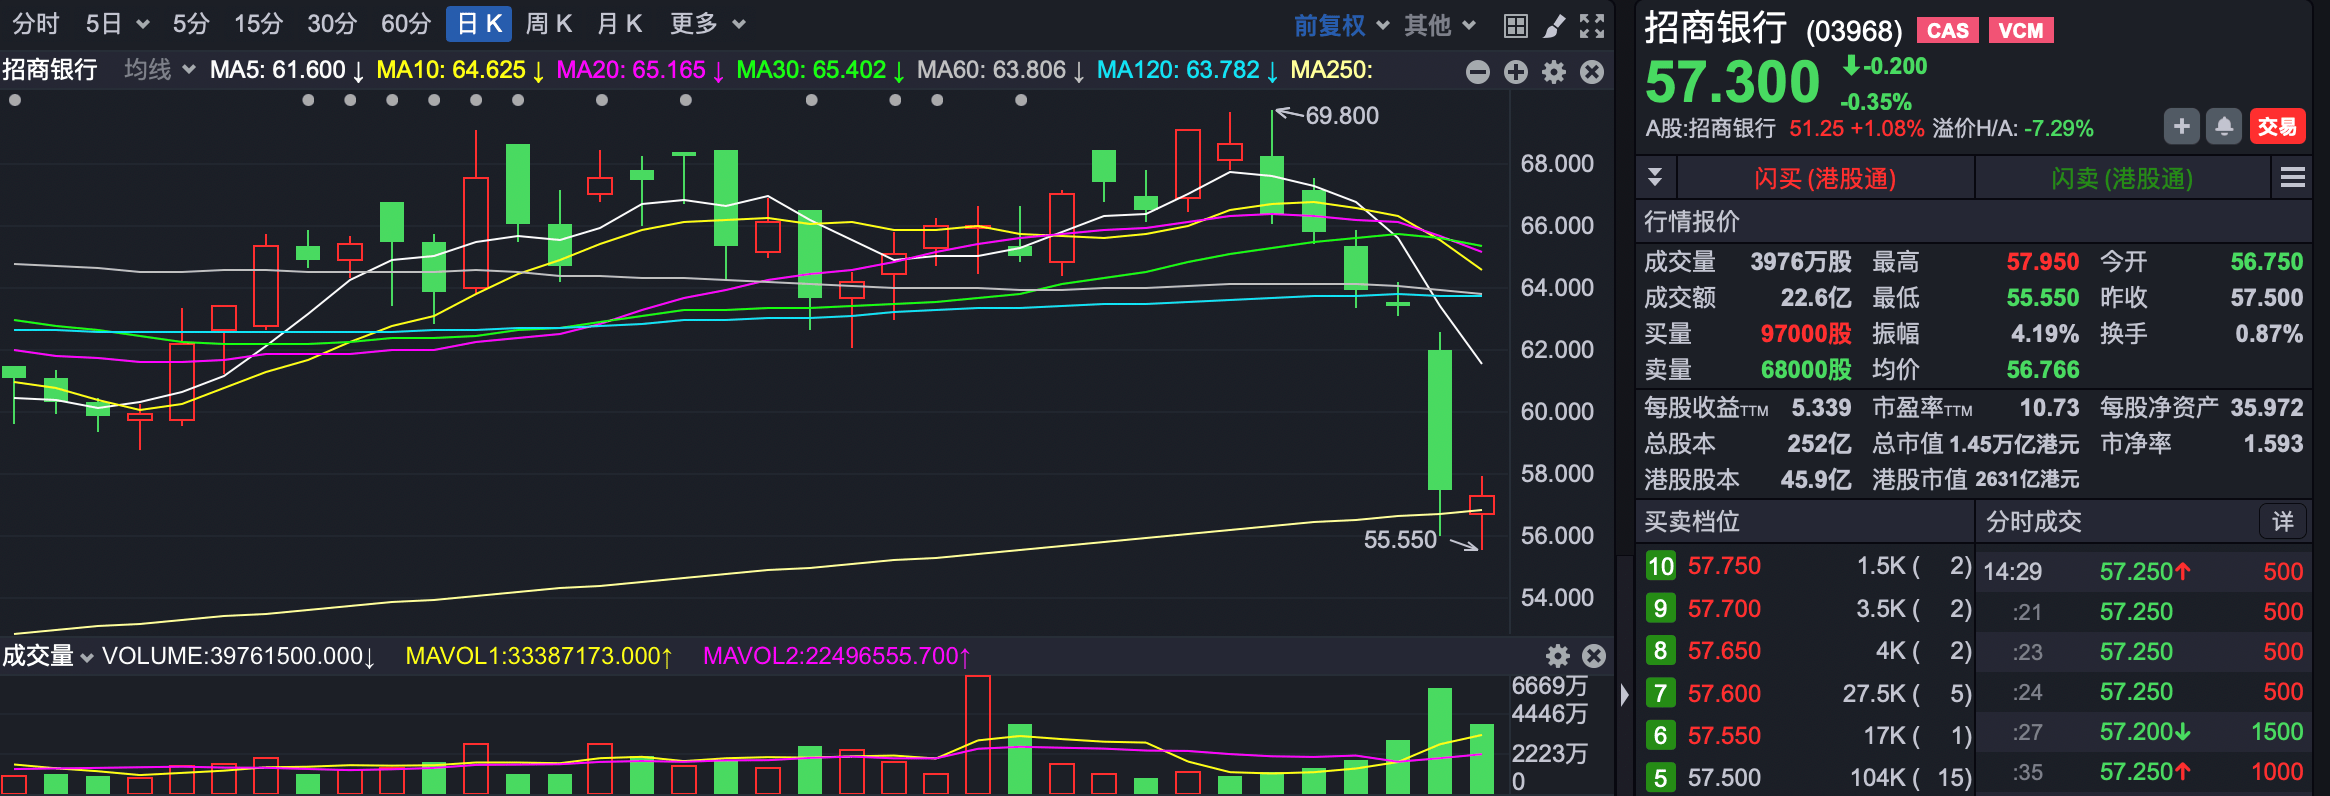
Task: Click the VCM badge
Action: tap(2021, 30)
